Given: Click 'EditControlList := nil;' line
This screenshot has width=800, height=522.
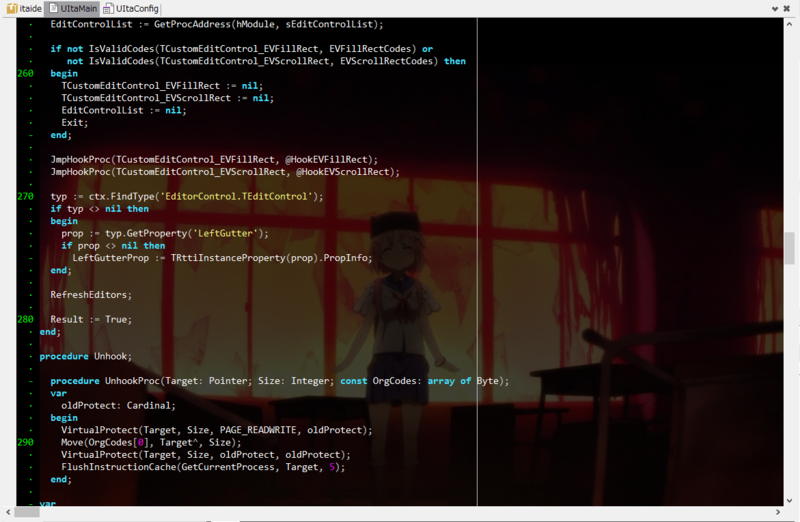Looking at the screenshot, I should 123,110.
